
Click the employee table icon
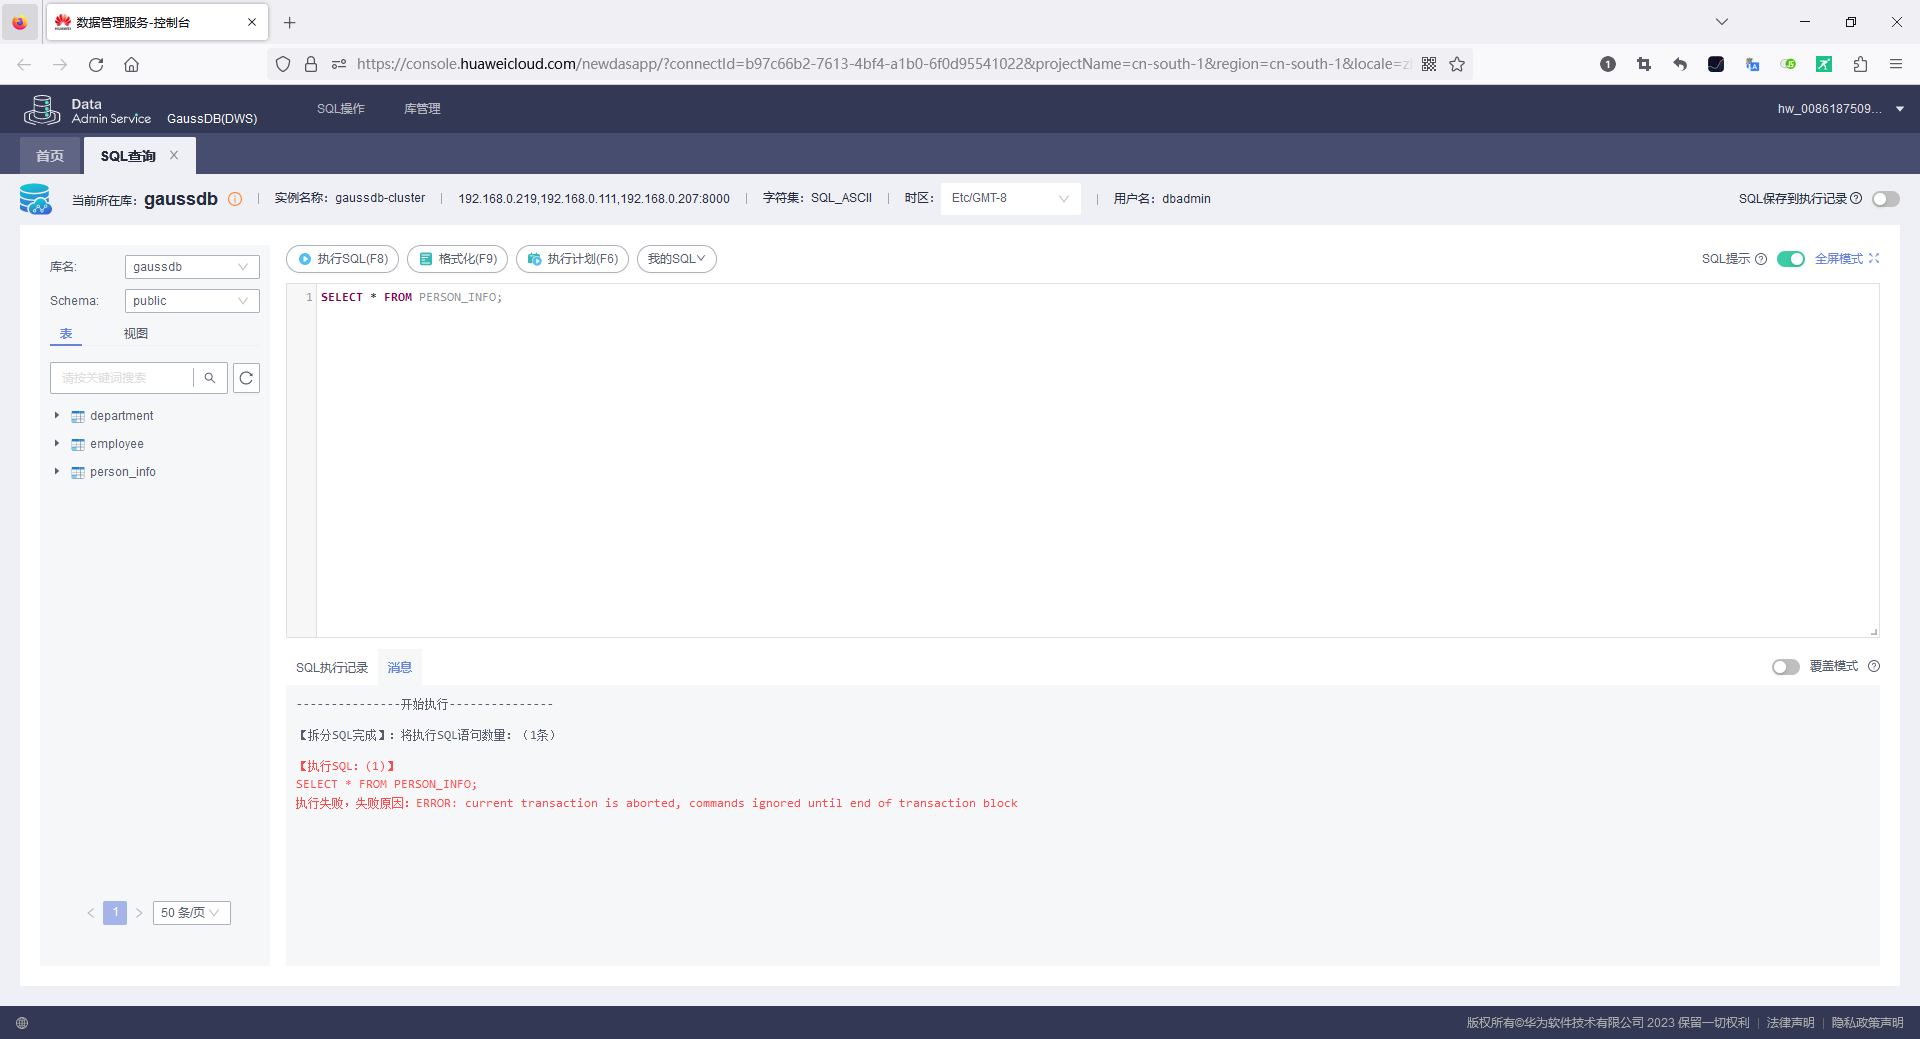(x=78, y=445)
